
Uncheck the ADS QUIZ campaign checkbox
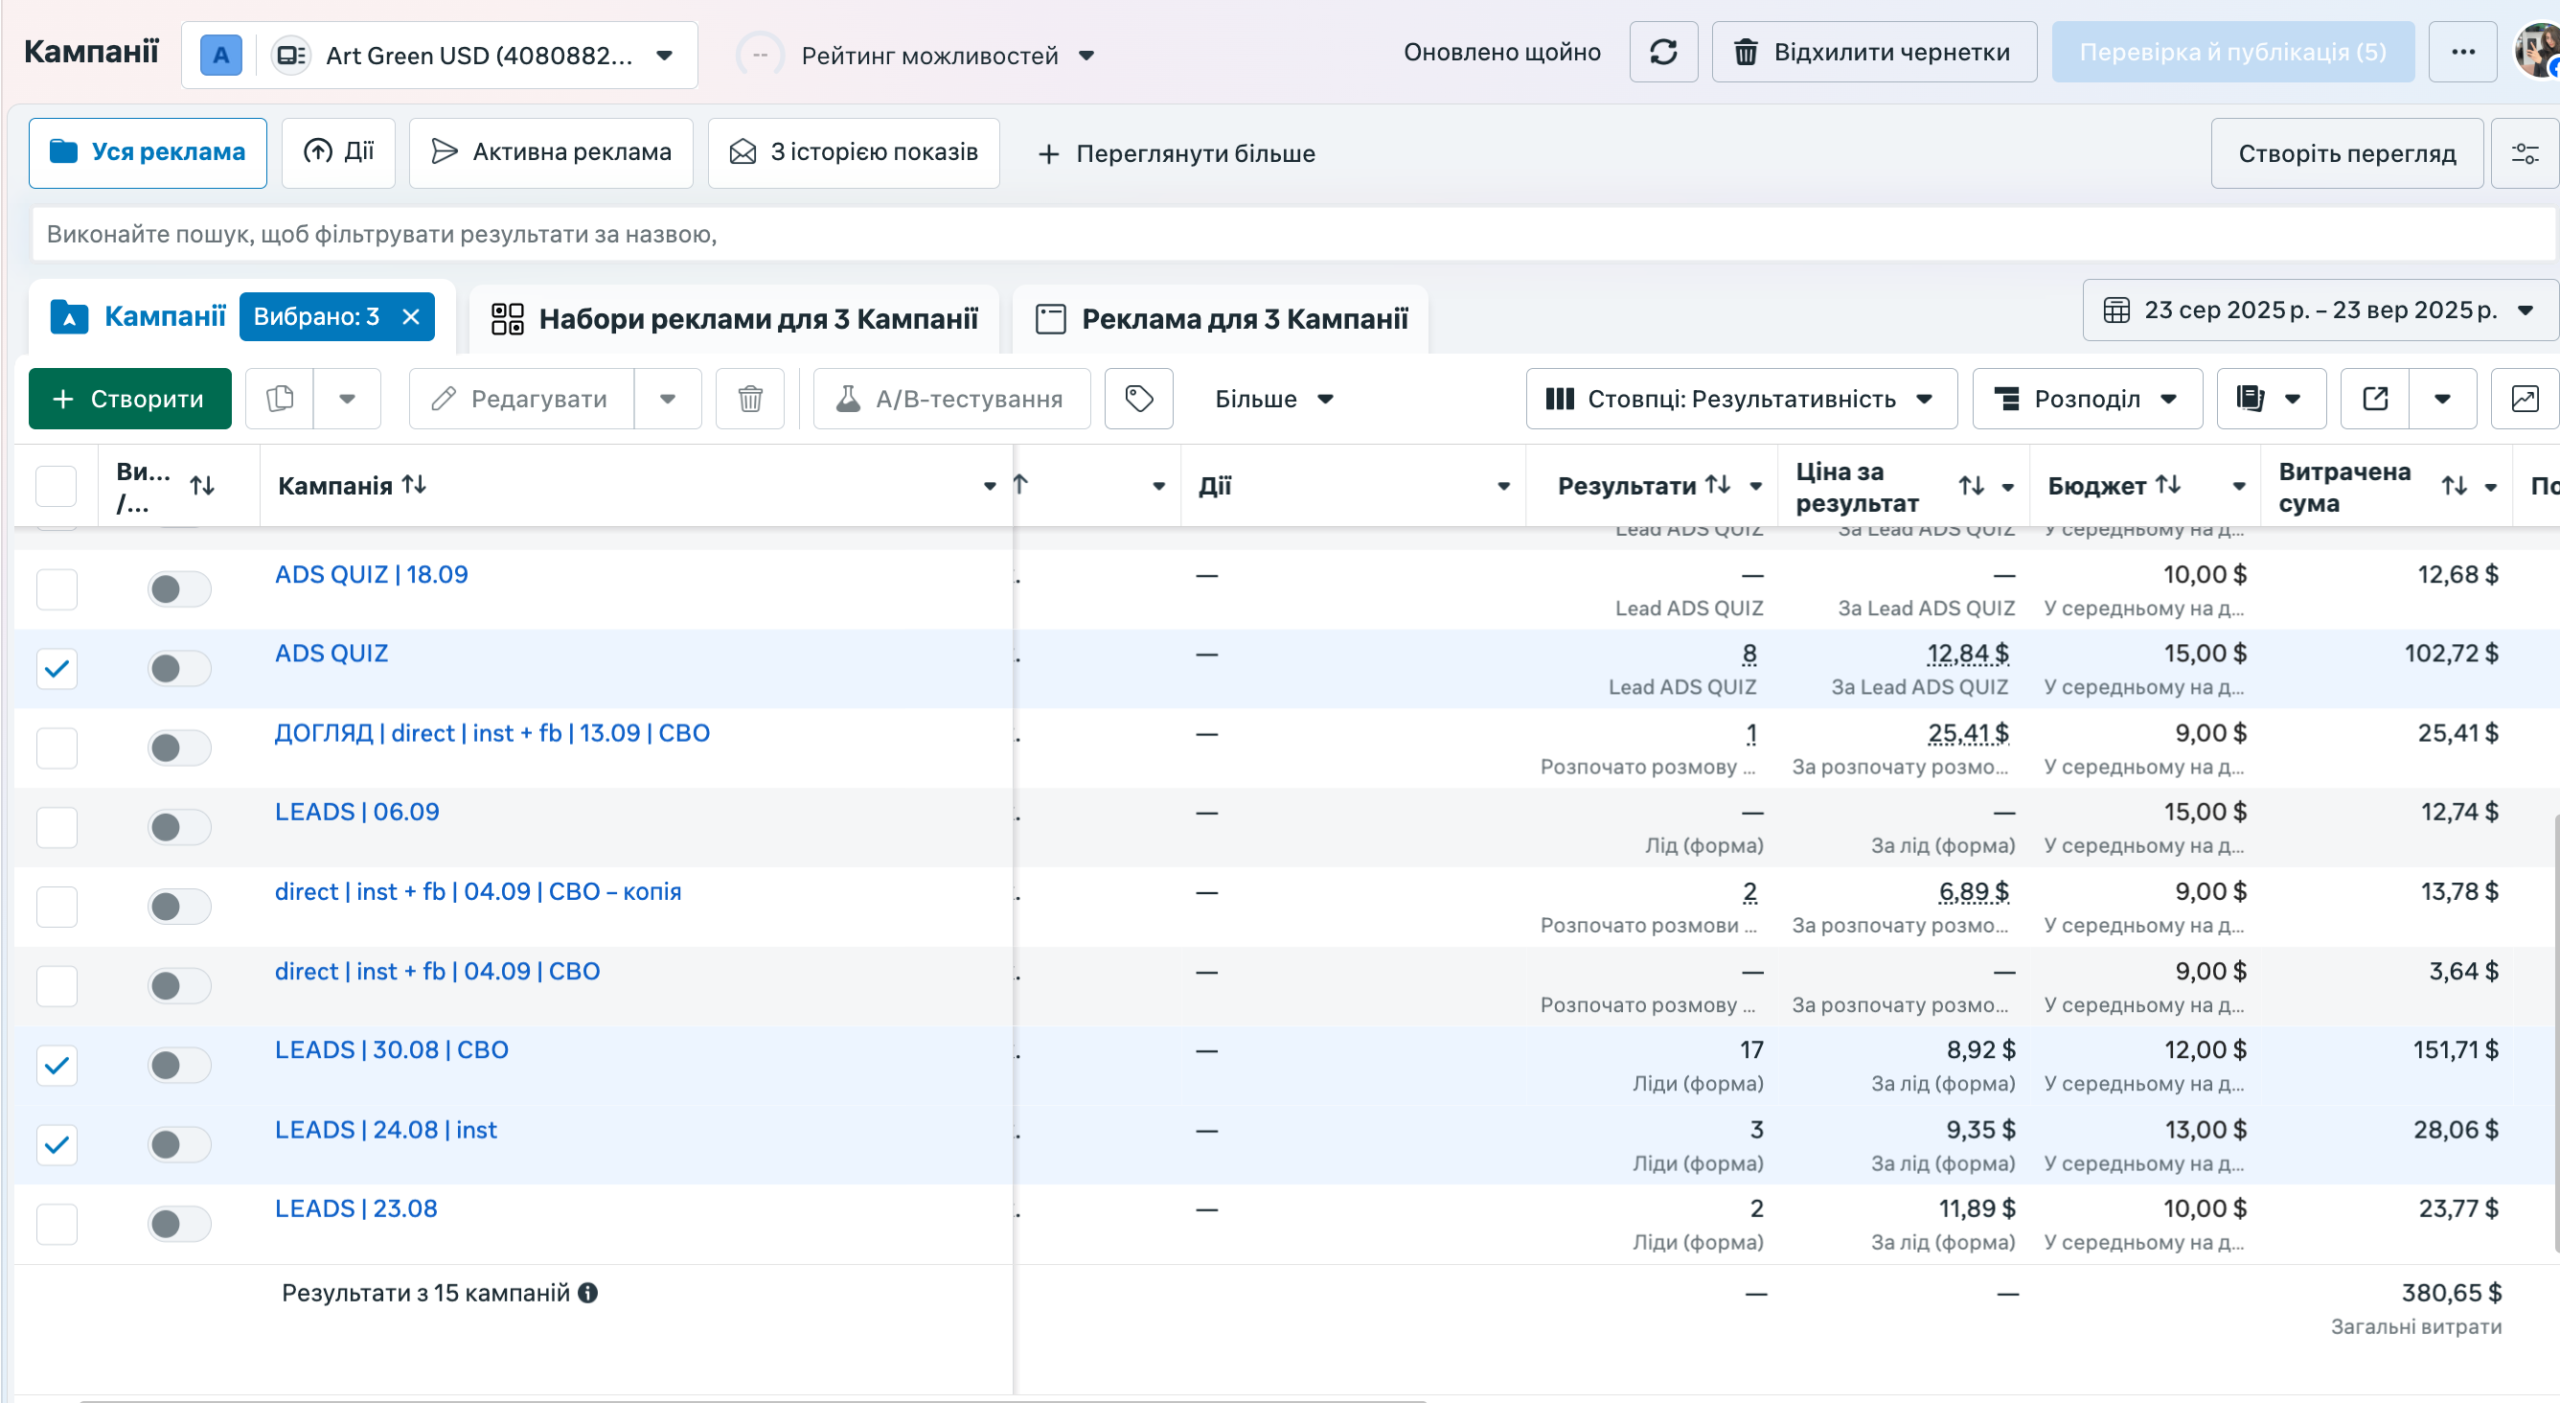click(57, 668)
